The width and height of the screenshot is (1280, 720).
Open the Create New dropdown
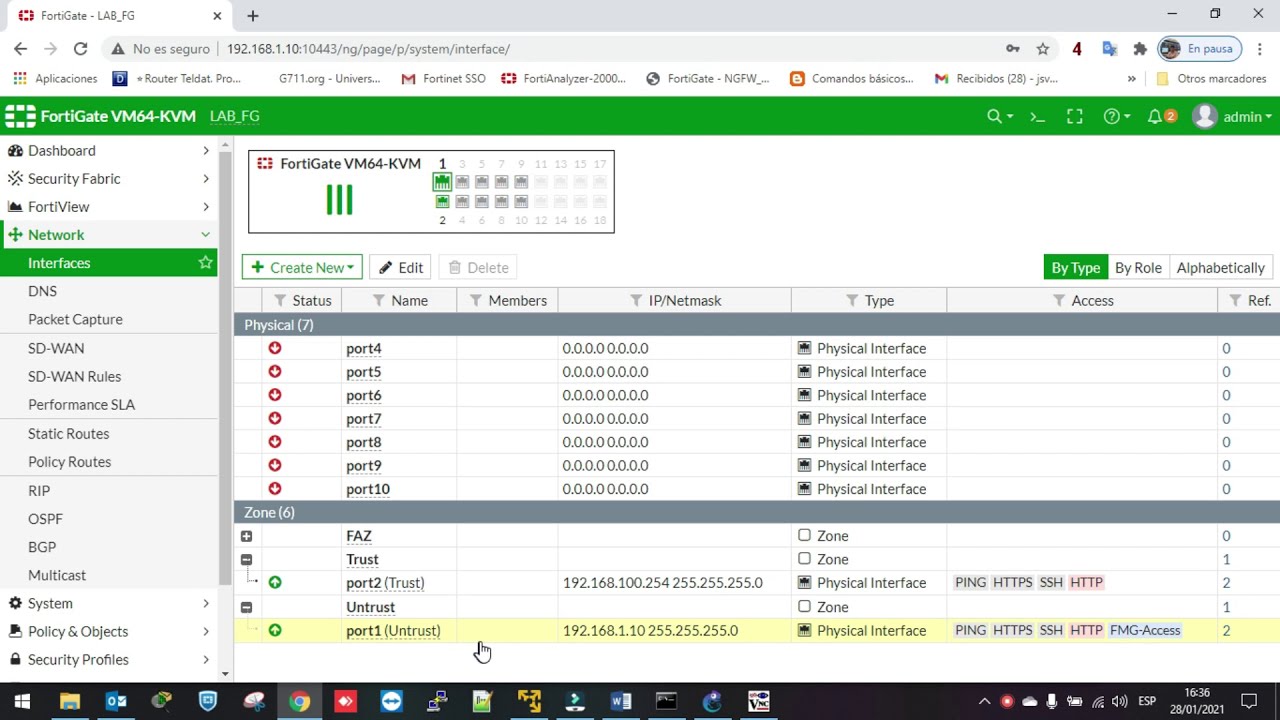coord(302,267)
